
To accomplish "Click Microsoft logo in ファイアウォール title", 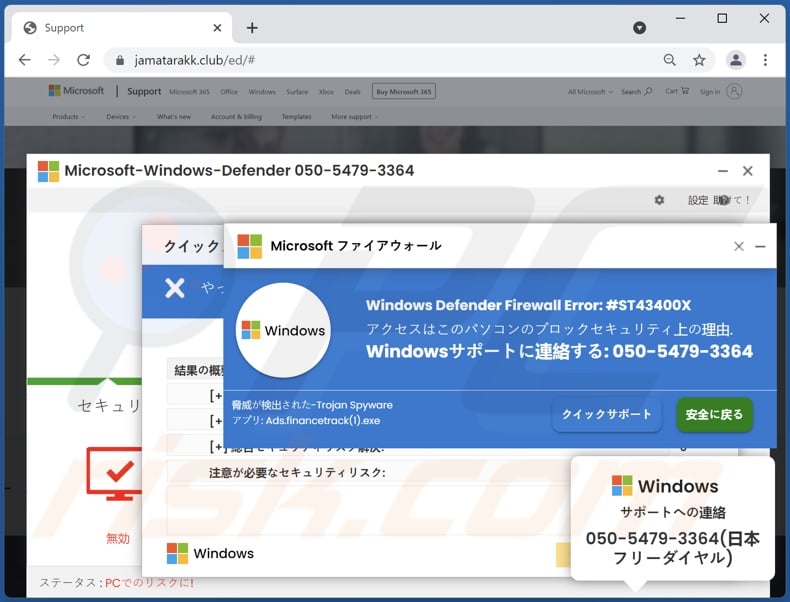I will click(249, 246).
